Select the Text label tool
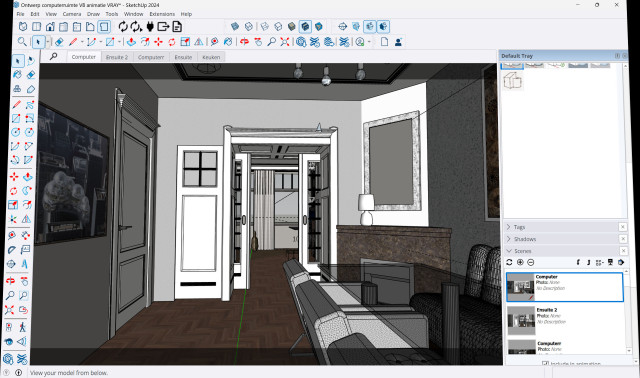 (25, 250)
